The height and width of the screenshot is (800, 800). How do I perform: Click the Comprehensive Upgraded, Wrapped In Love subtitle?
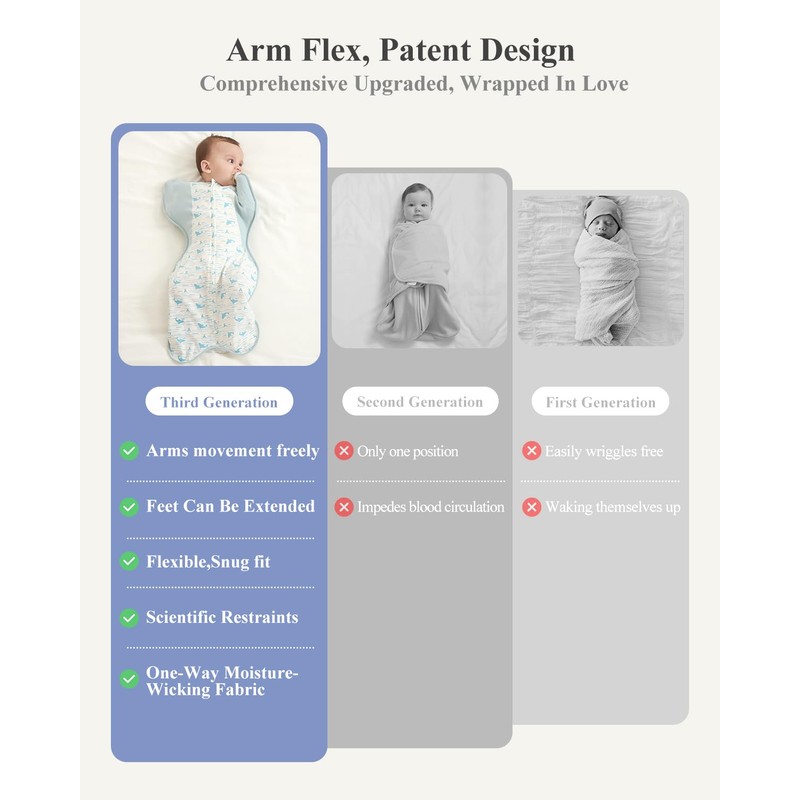tap(414, 83)
